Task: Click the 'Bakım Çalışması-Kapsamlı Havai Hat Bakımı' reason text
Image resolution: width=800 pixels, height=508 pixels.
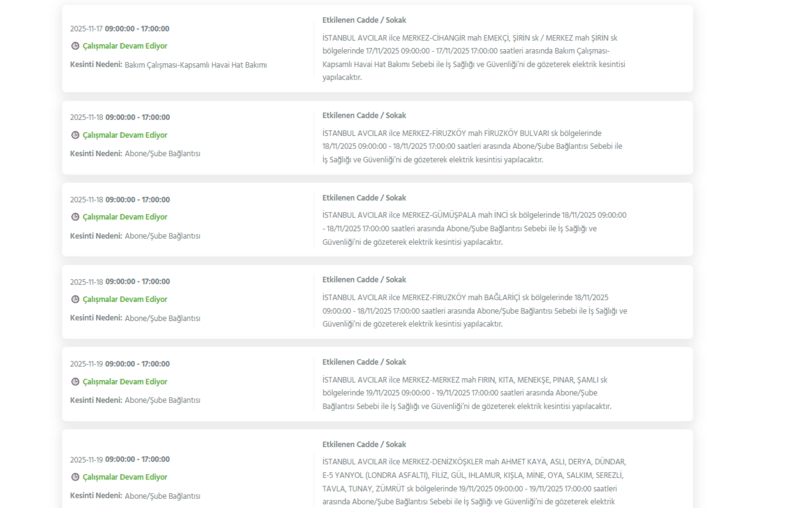Action: click(x=196, y=65)
